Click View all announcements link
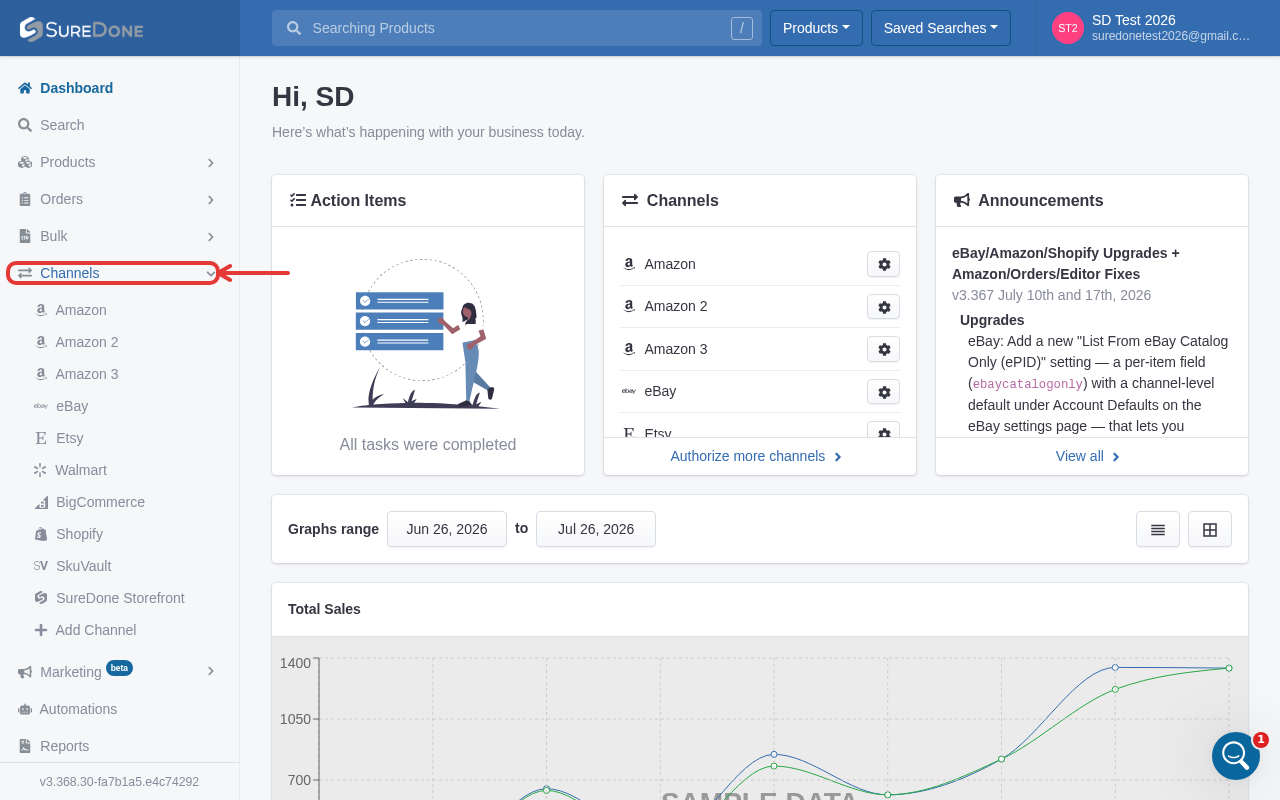This screenshot has height=800, width=1280. (1088, 456)
